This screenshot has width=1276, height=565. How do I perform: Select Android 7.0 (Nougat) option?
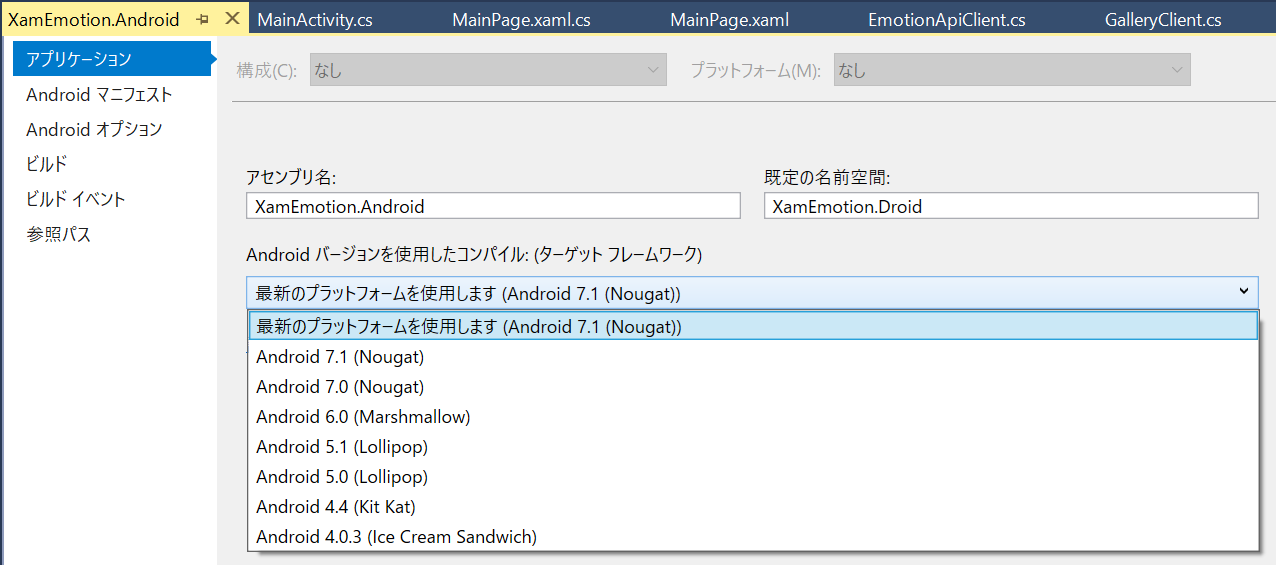pyautogui.click(x=752, y=387)
